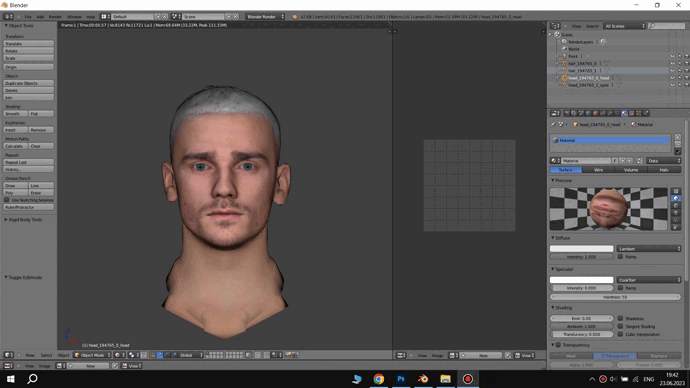Open Material properties tab icon
690x388 pixels.
tap(624, 113)
